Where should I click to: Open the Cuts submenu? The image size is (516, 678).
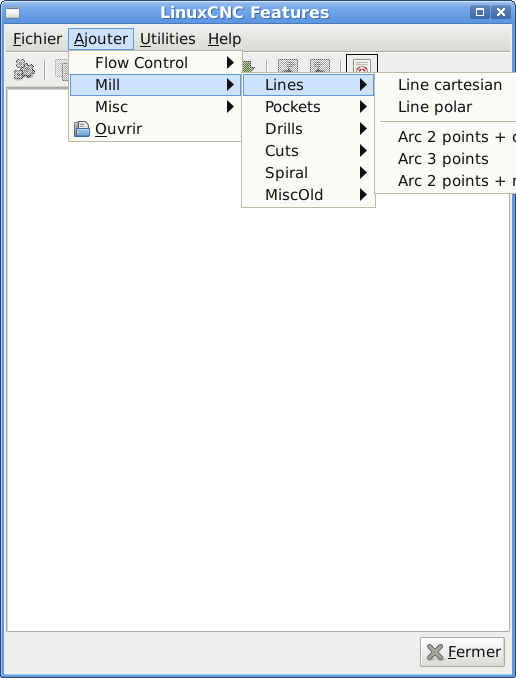point(308,151)
